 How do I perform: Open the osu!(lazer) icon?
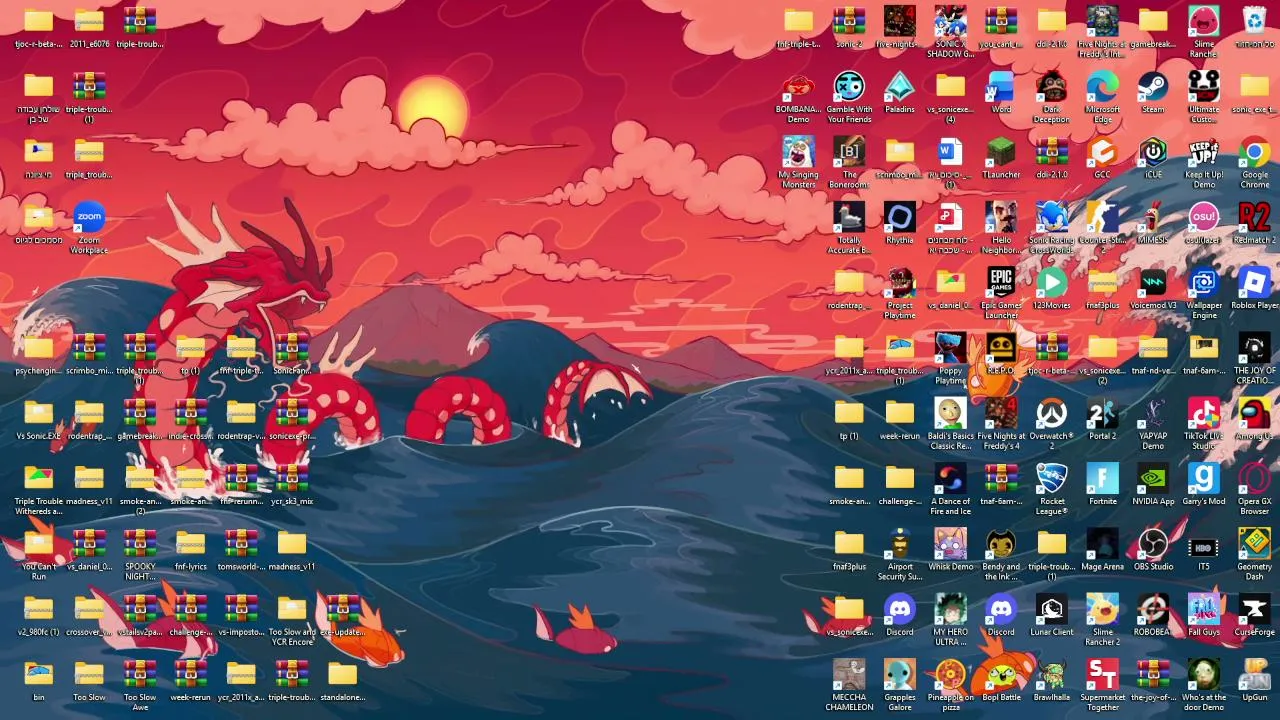coord(1203,218)
